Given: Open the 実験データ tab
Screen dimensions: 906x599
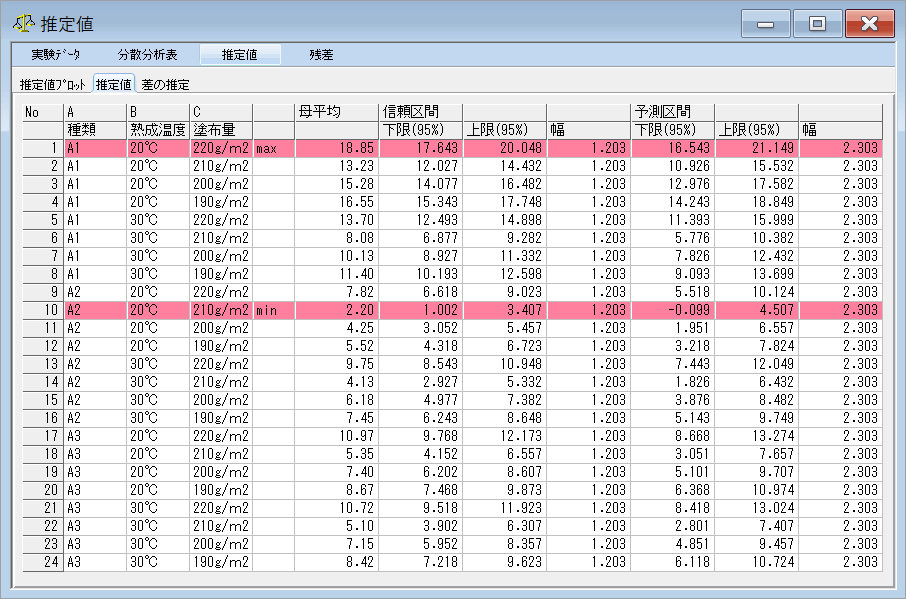Looking at the screenshot, I should pos(55,55).
